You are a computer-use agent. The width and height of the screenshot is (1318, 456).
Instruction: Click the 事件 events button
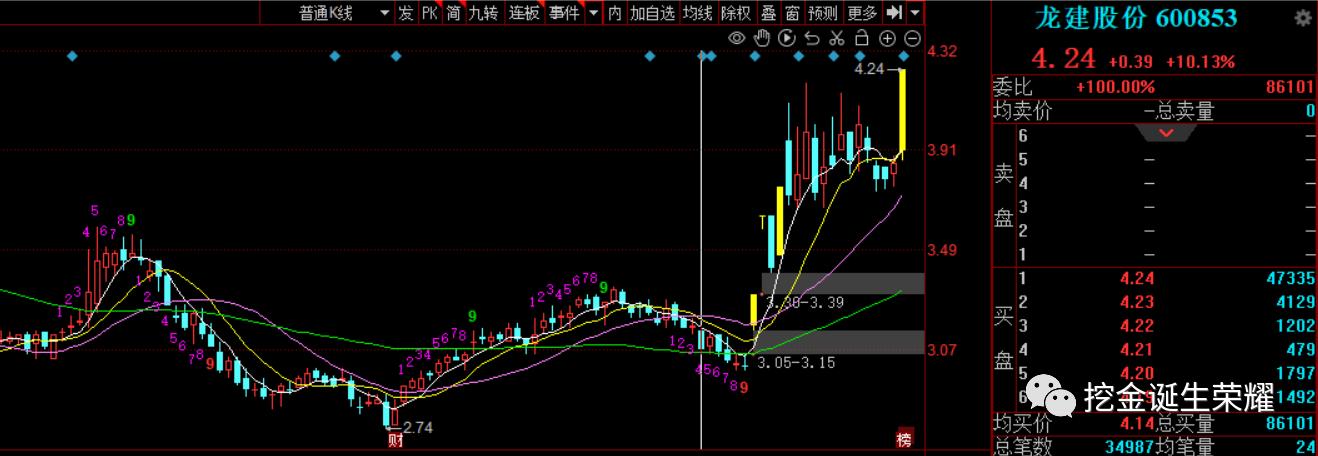[564, 12]
